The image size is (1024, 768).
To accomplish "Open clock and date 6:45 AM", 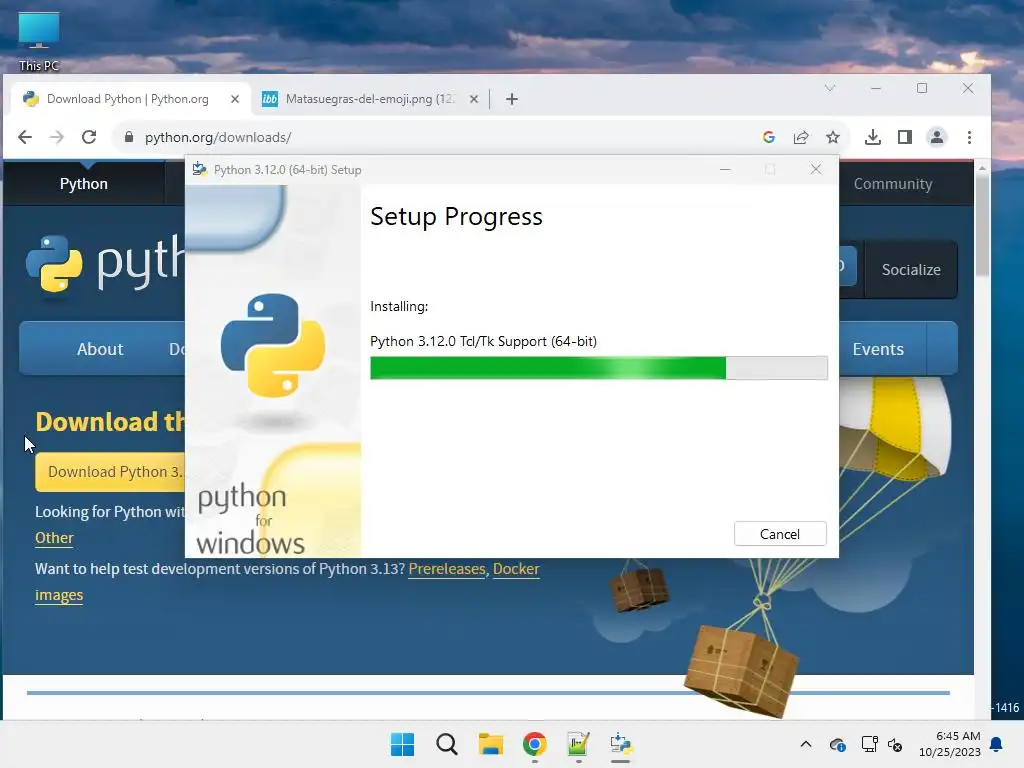I will [x=950, y=744].
